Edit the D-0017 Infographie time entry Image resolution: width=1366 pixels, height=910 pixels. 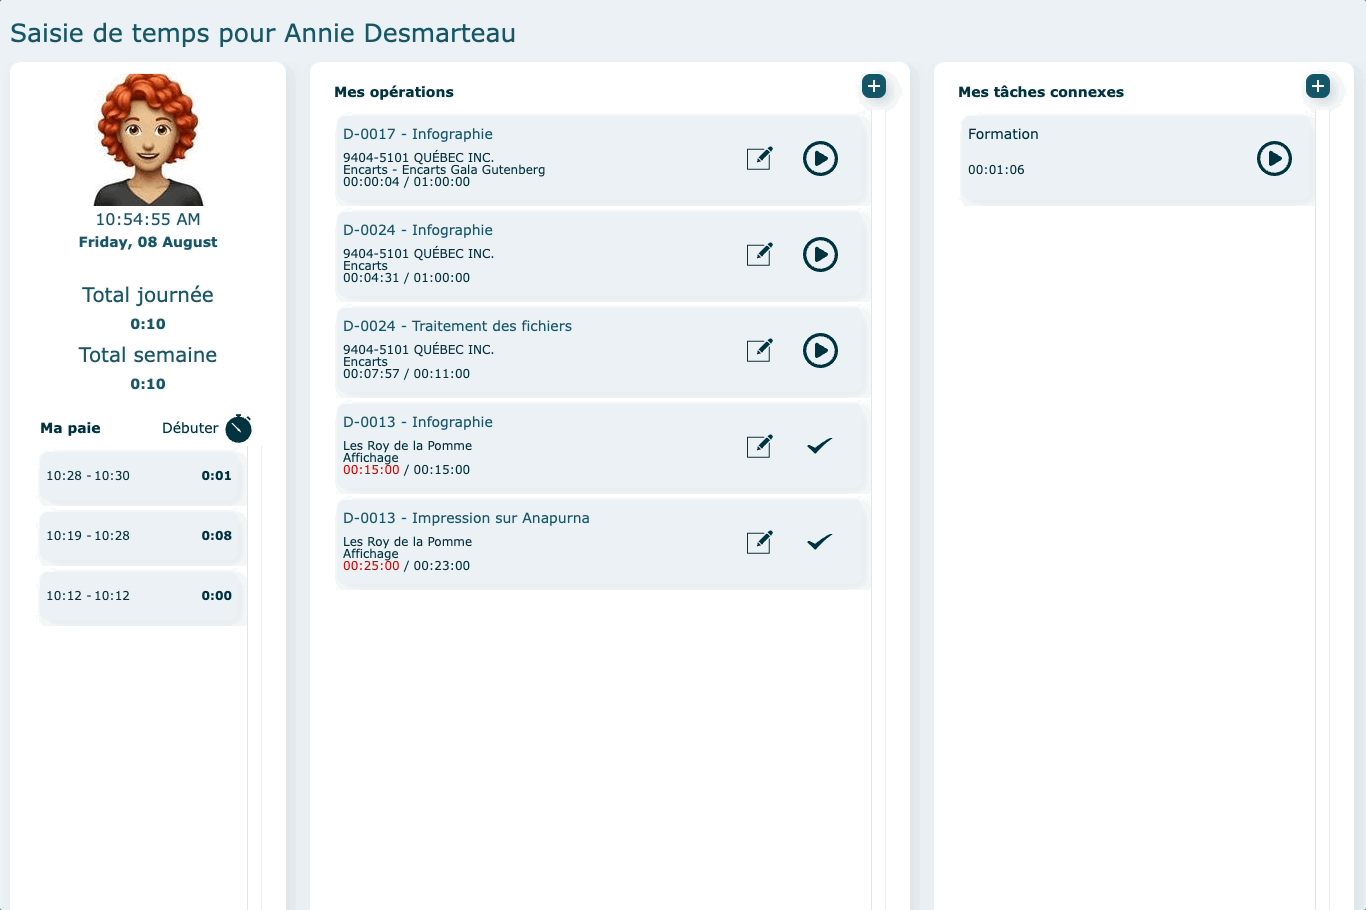(760, 158)
